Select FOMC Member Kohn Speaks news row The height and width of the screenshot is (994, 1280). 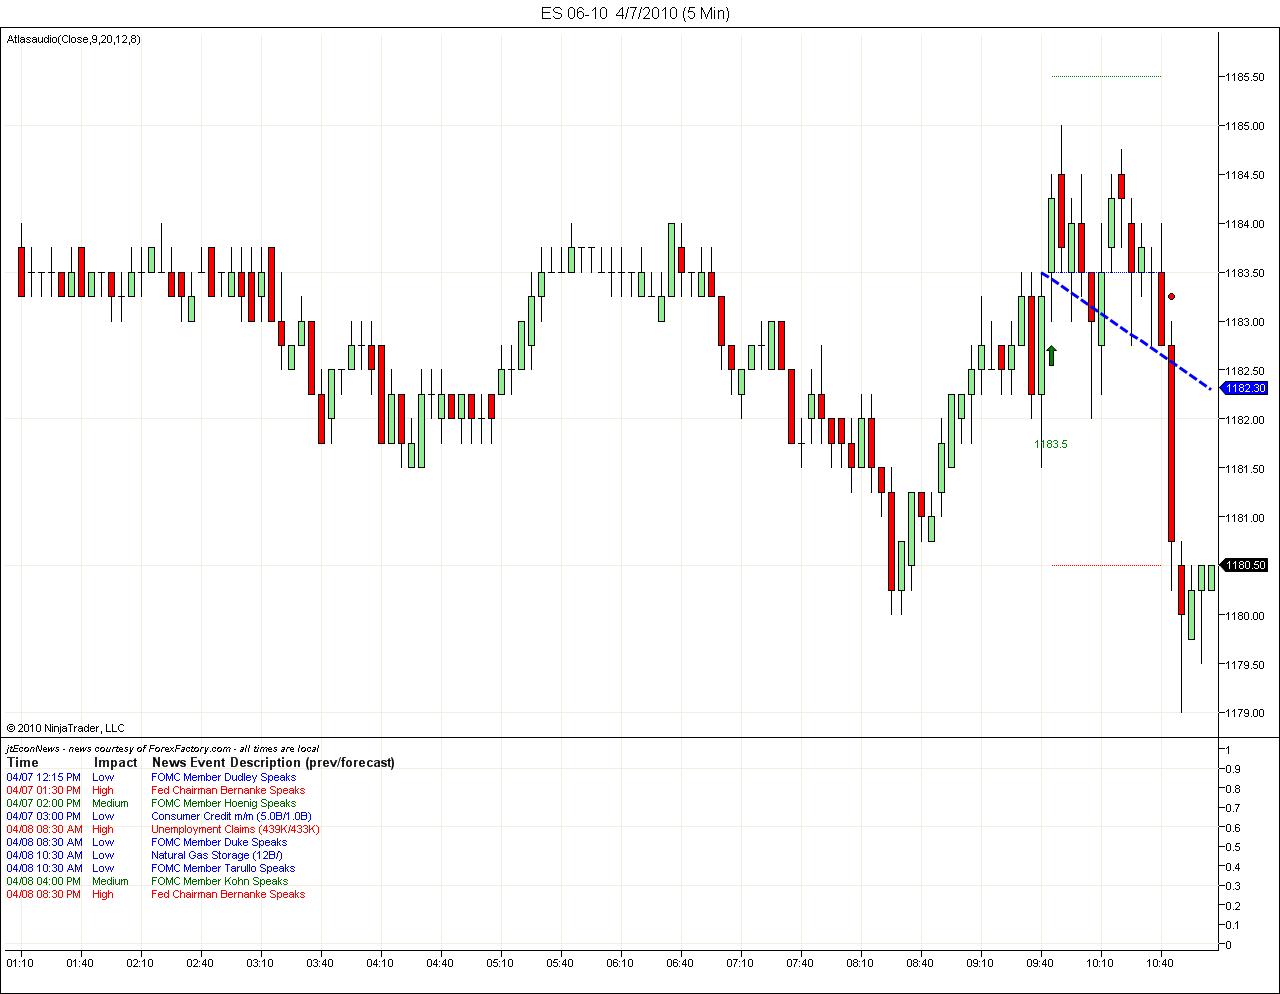148,881
